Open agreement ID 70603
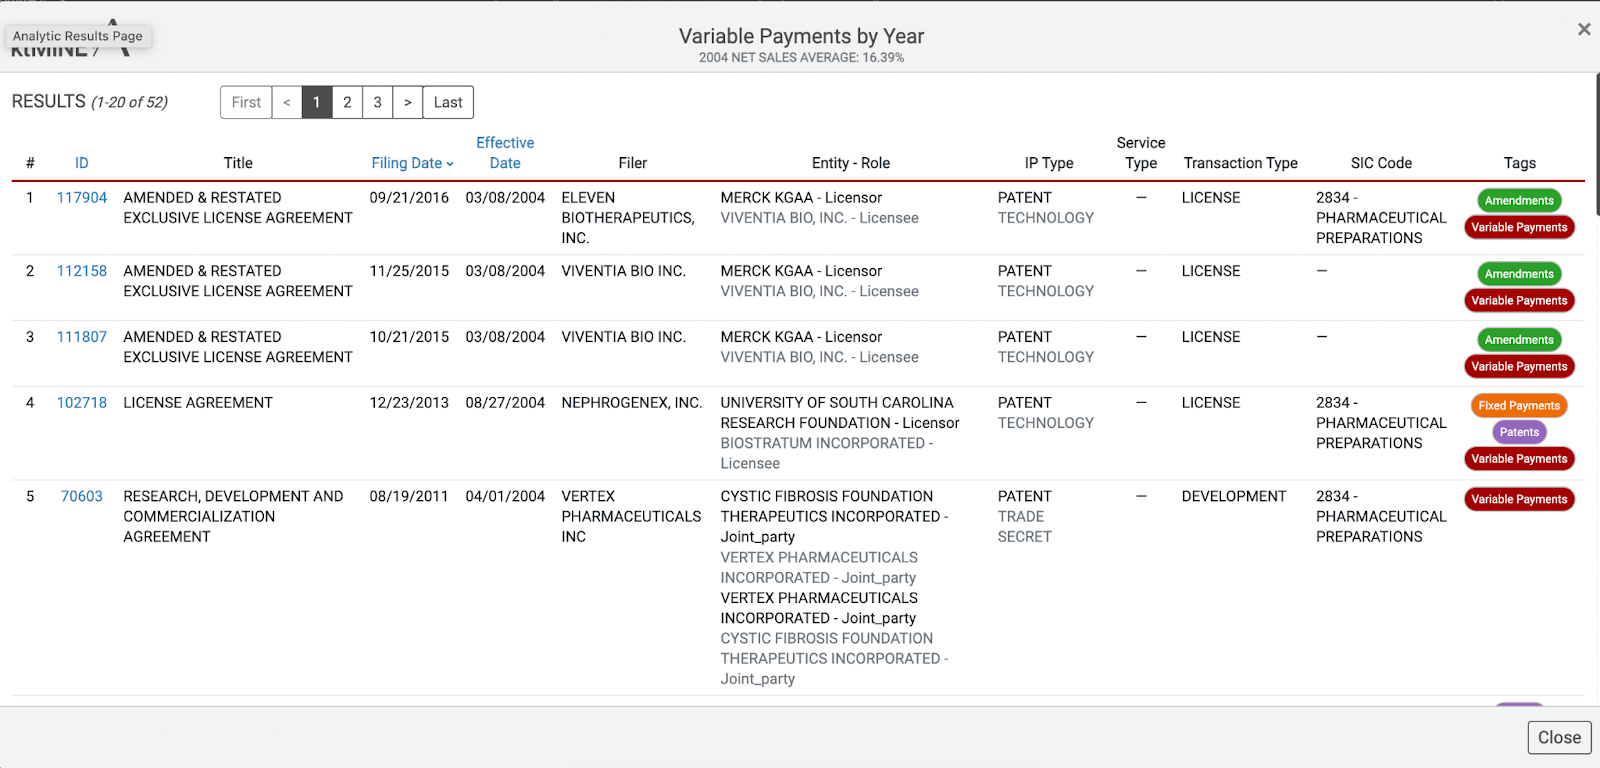The image size is (1600, 768). click(x=82, y=496)
